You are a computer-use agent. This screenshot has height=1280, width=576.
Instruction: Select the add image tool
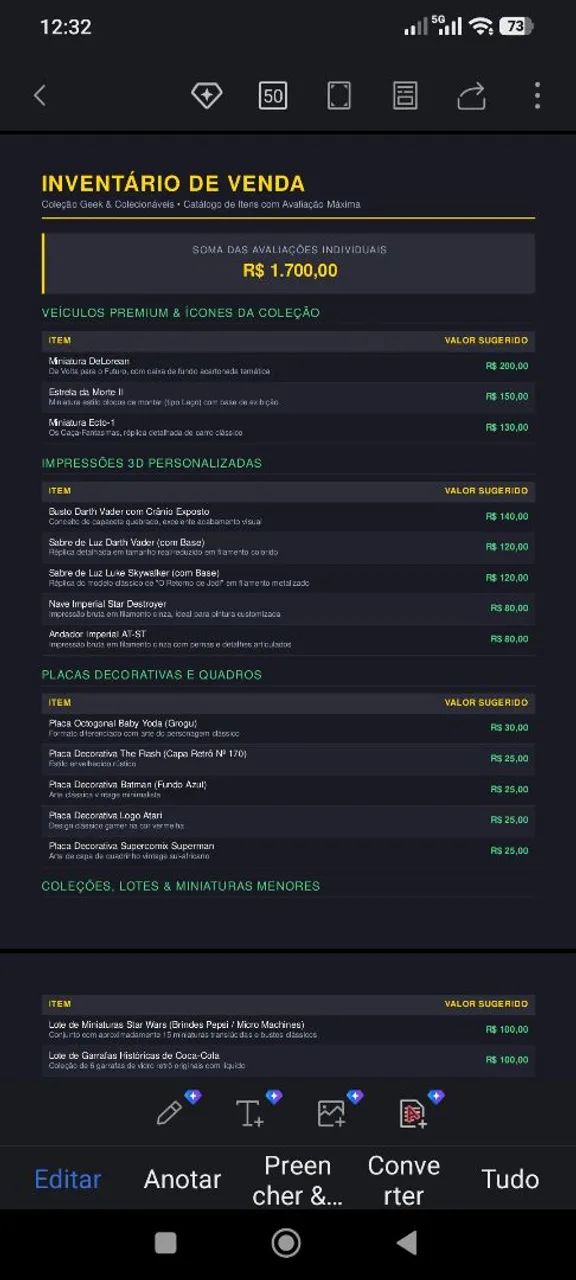[x=332, y=1112]
